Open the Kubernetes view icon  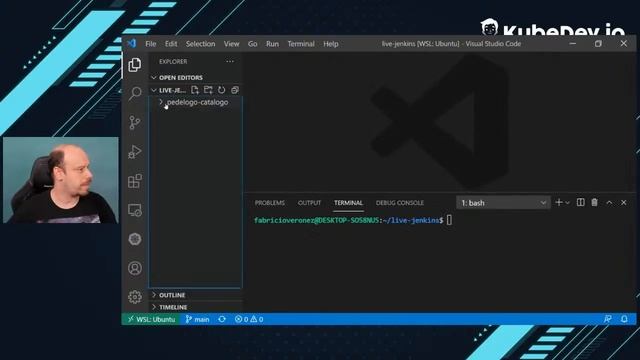pos(135,239)
